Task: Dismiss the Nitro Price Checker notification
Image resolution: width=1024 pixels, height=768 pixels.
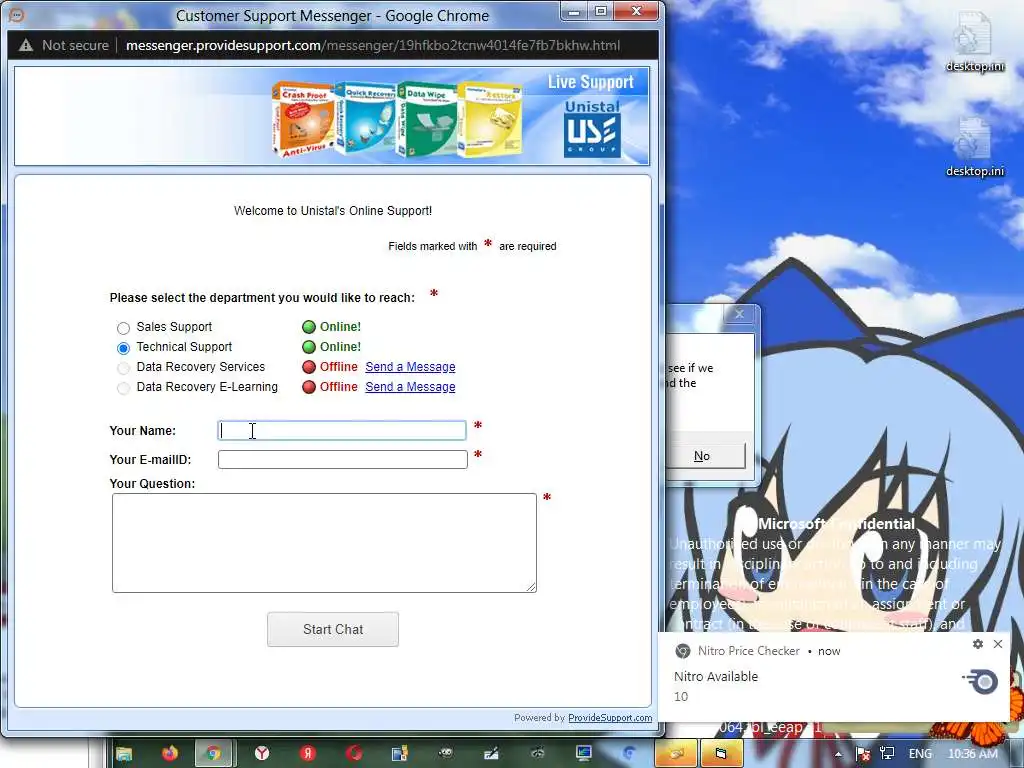Action: [998, 644]
